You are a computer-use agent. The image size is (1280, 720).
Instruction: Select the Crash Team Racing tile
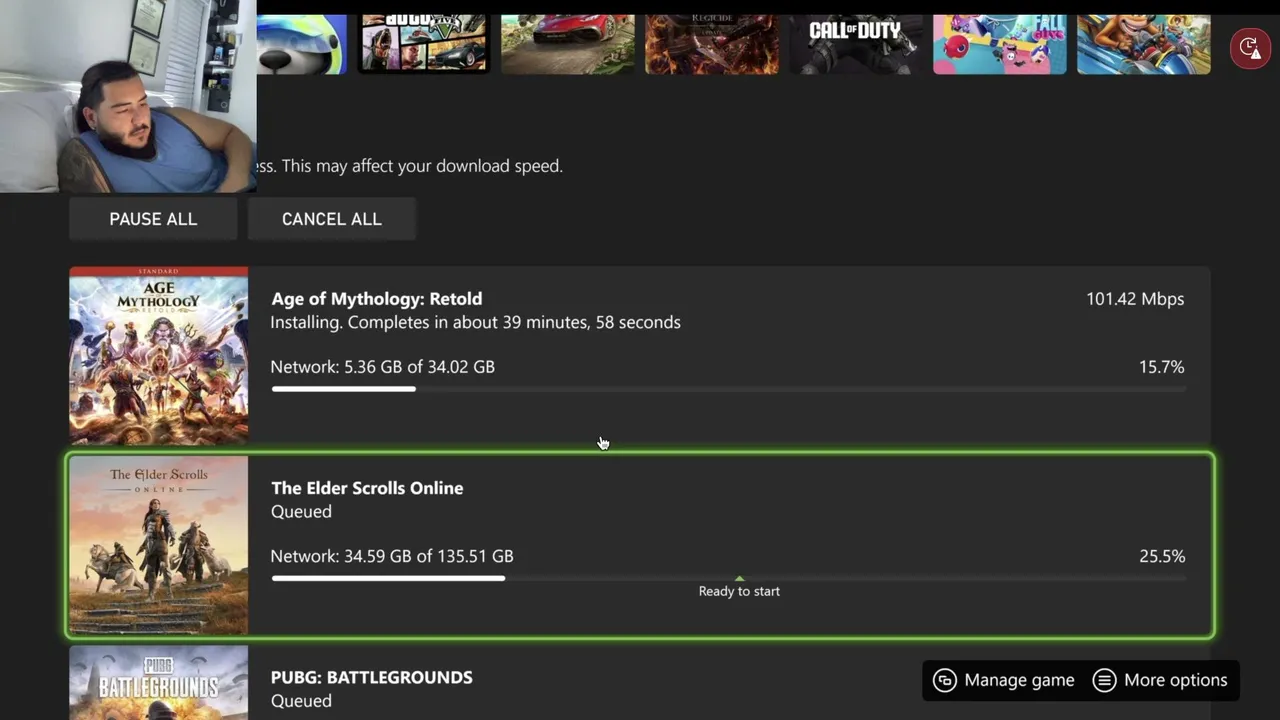click(x=1143, y=44)
